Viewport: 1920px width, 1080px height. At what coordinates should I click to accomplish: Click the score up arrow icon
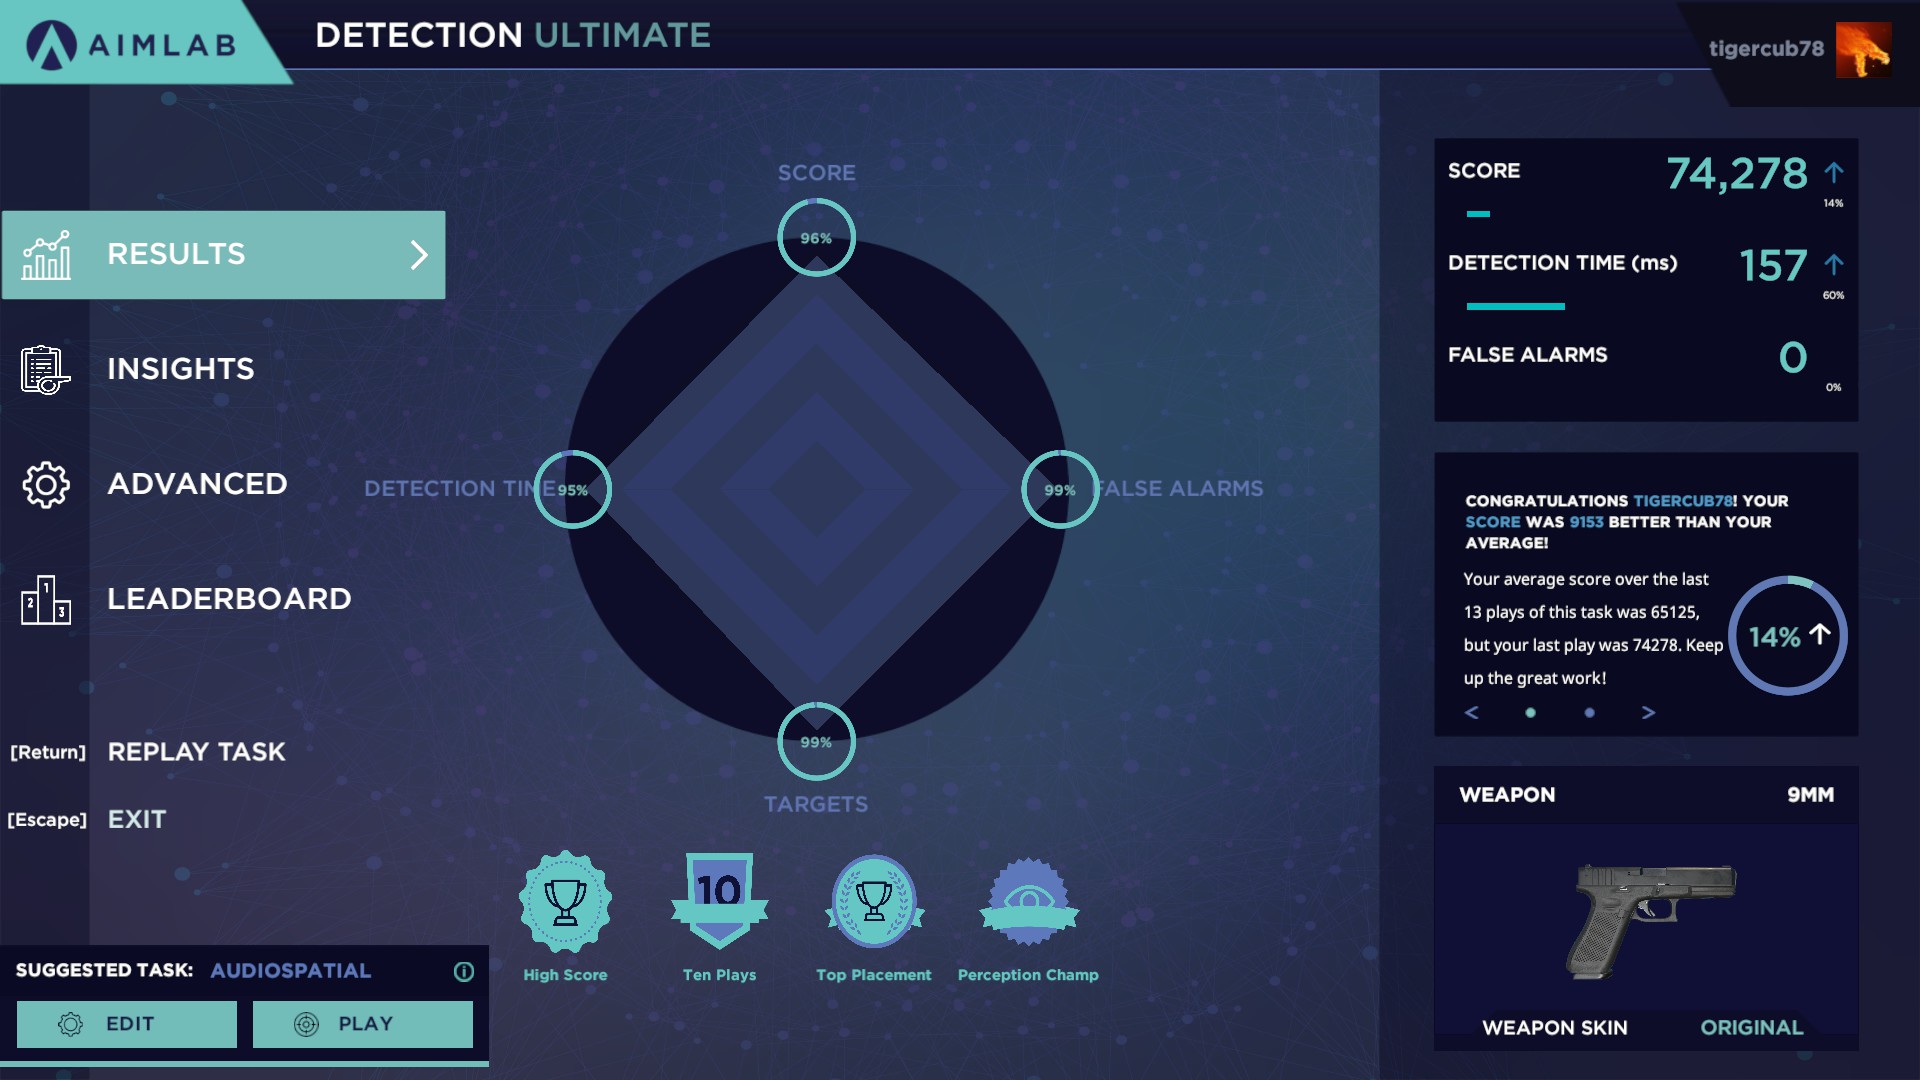tap(1833, 173)
